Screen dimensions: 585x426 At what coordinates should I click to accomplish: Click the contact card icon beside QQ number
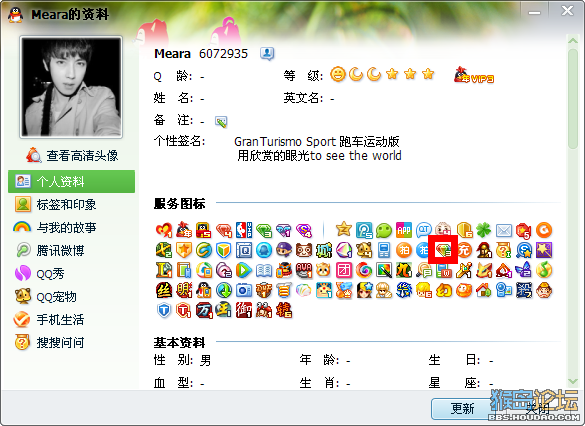pos(267,54)
